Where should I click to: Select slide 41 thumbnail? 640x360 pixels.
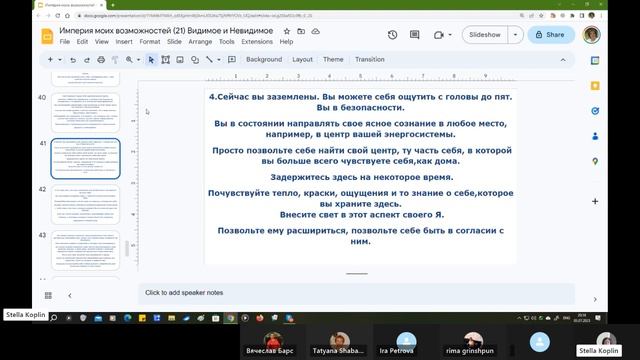85,159
